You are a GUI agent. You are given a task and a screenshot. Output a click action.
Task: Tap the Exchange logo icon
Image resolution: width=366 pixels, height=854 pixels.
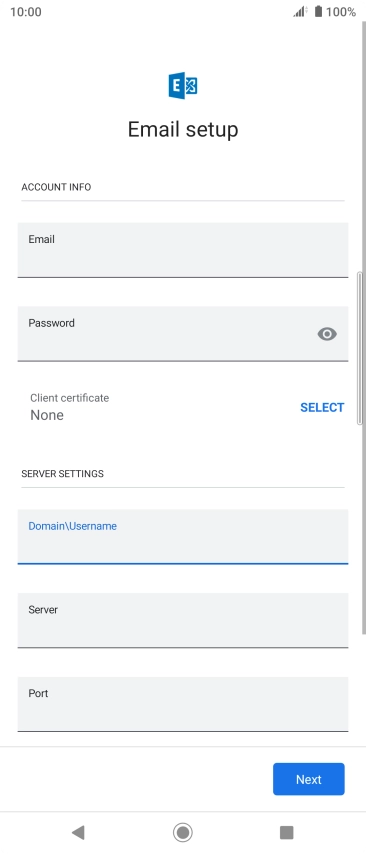click(183, 86)
